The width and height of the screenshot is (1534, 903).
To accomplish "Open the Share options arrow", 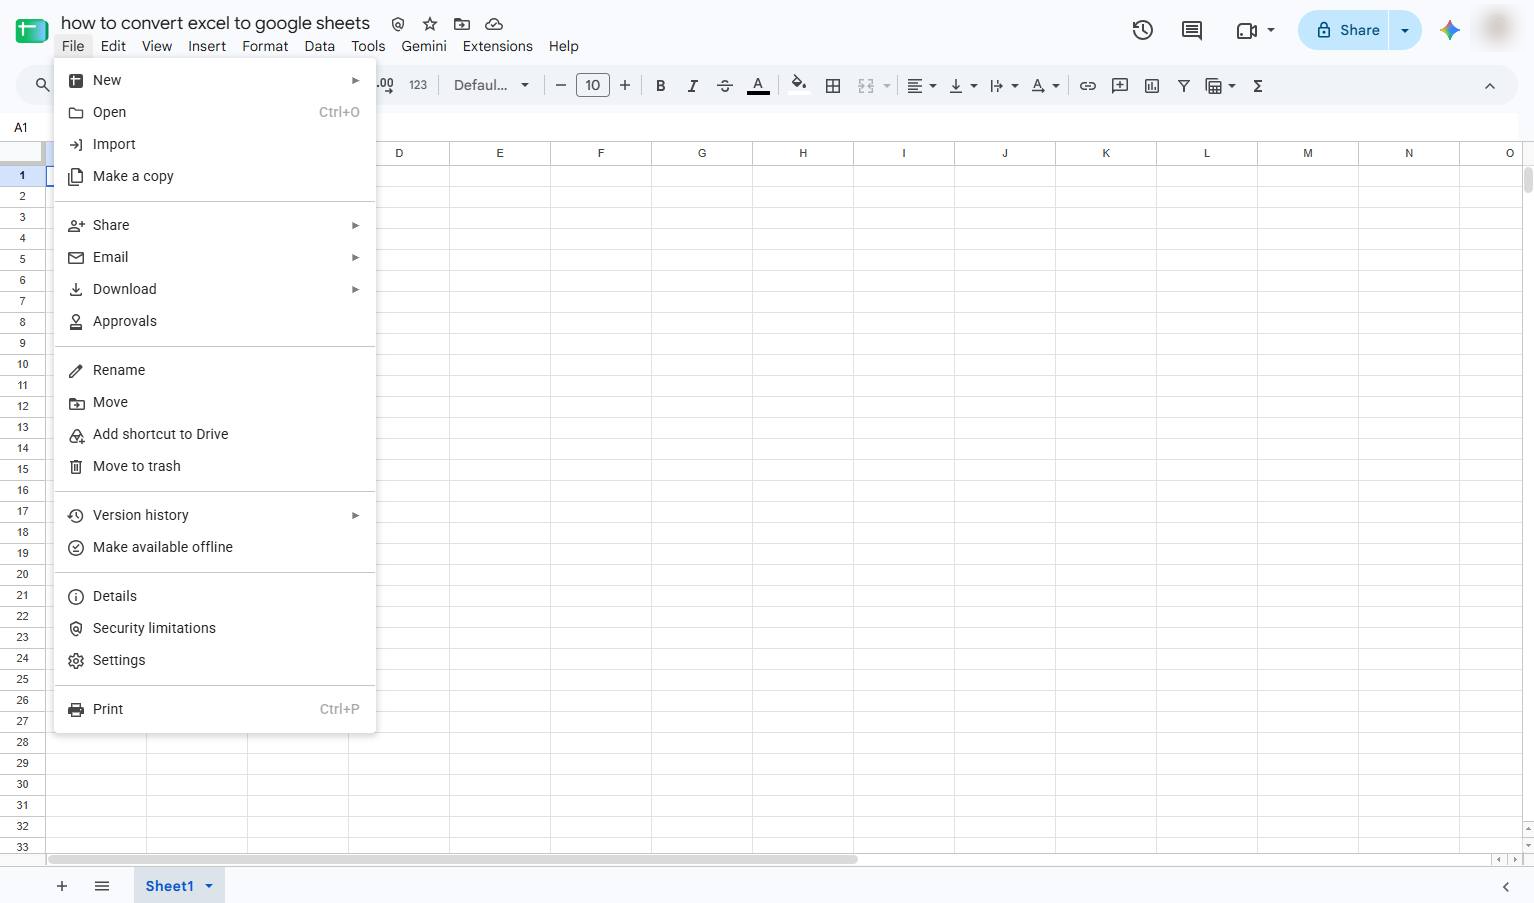I will click(x=1405, y=30).
